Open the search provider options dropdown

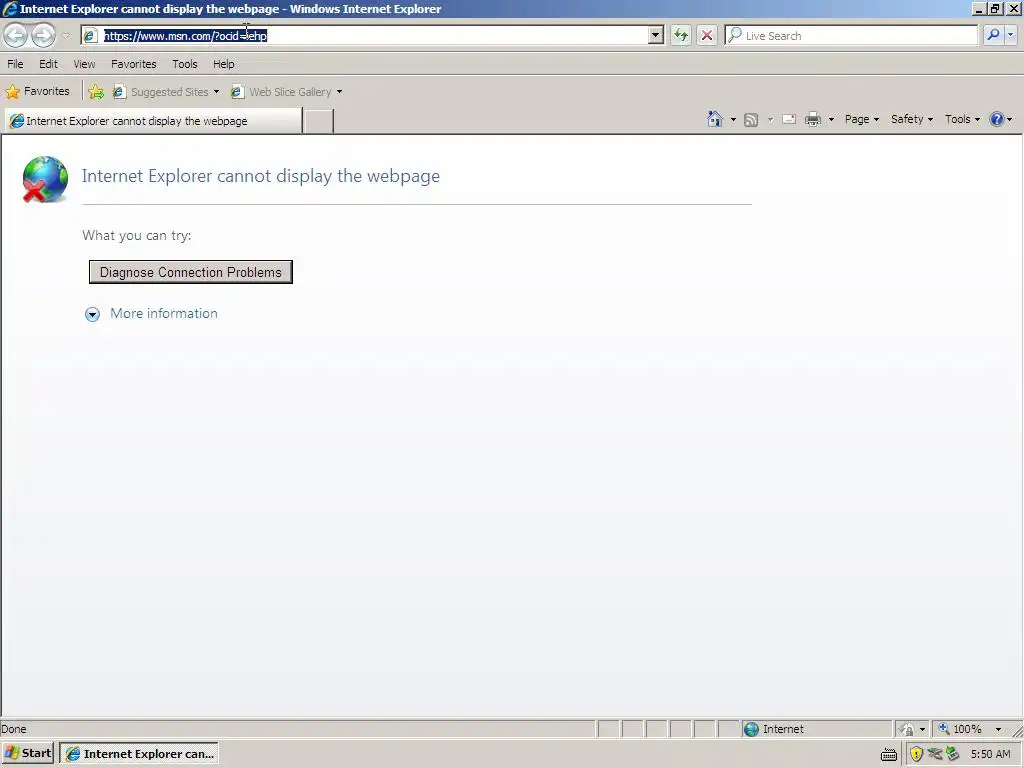pyautogui.click(x=1010, y=35)
